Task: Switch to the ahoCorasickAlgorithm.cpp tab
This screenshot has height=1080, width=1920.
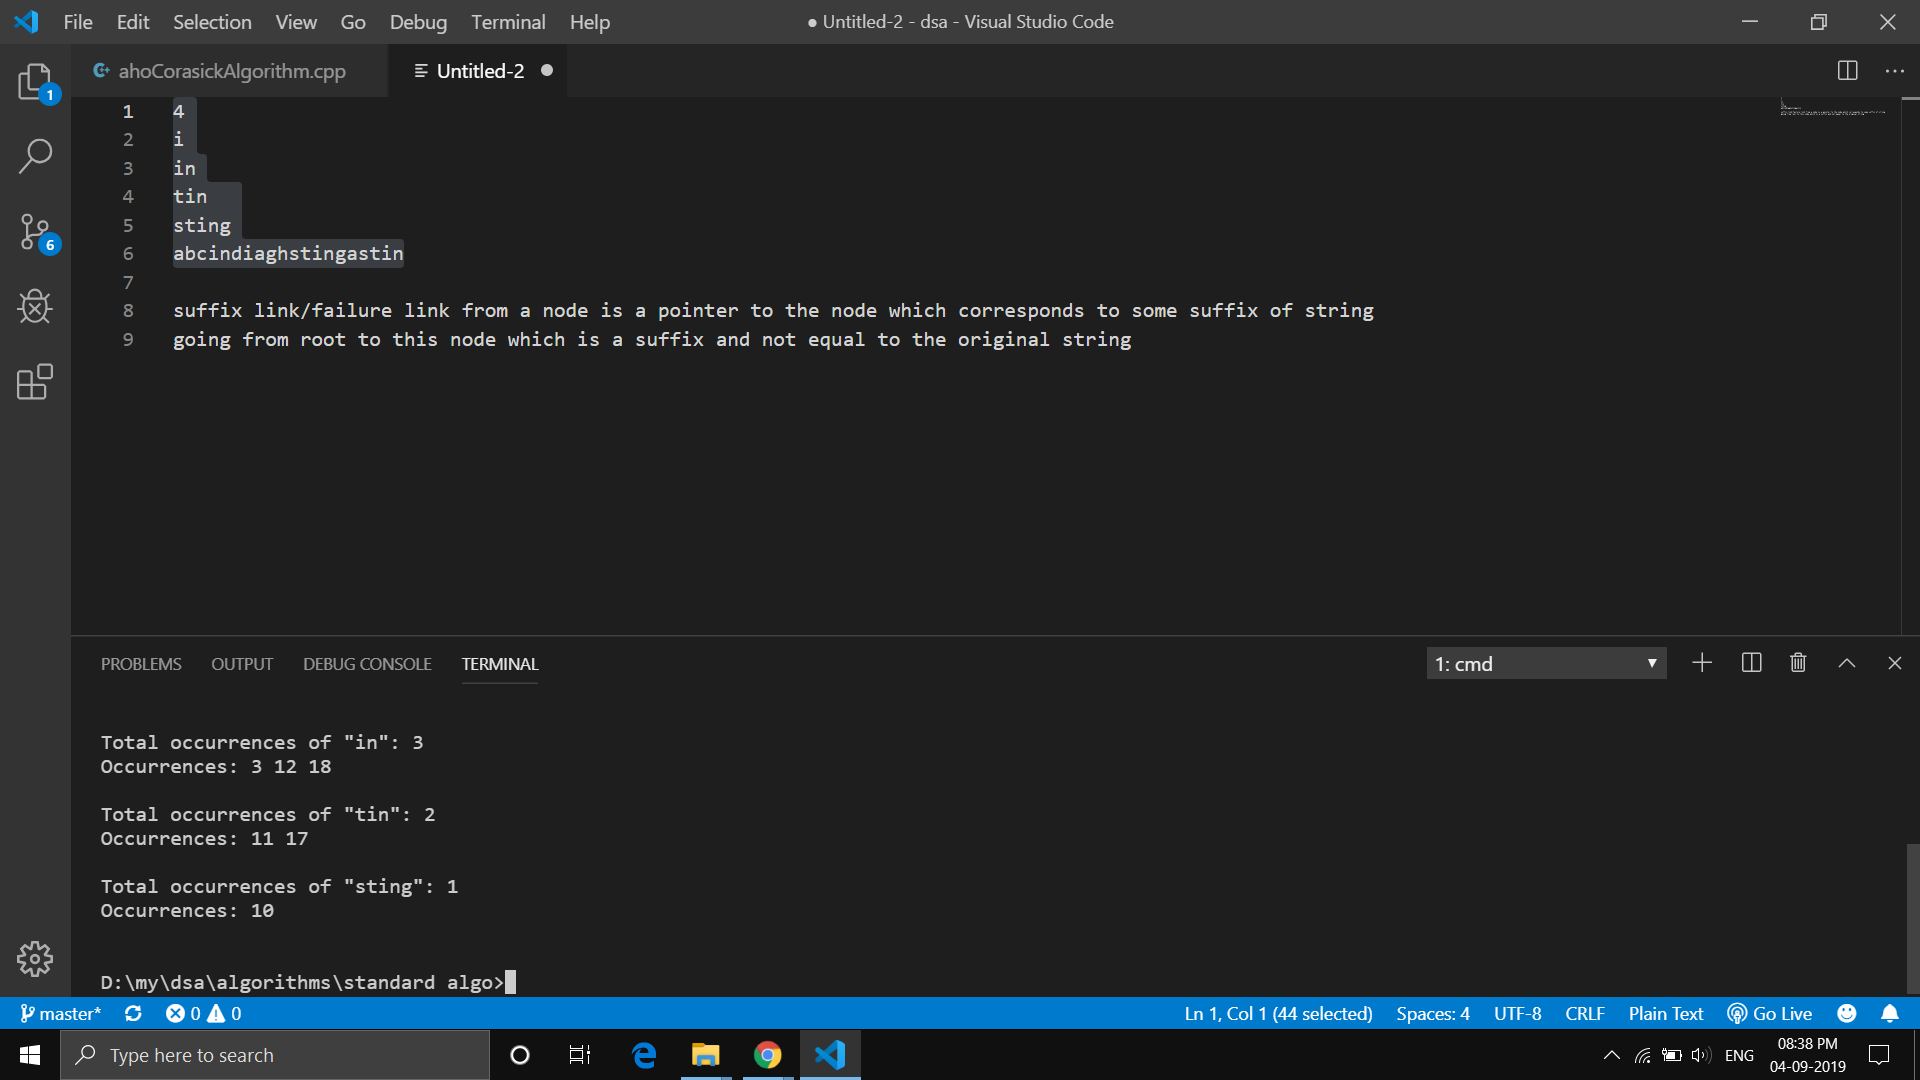Action: point(232,70)
